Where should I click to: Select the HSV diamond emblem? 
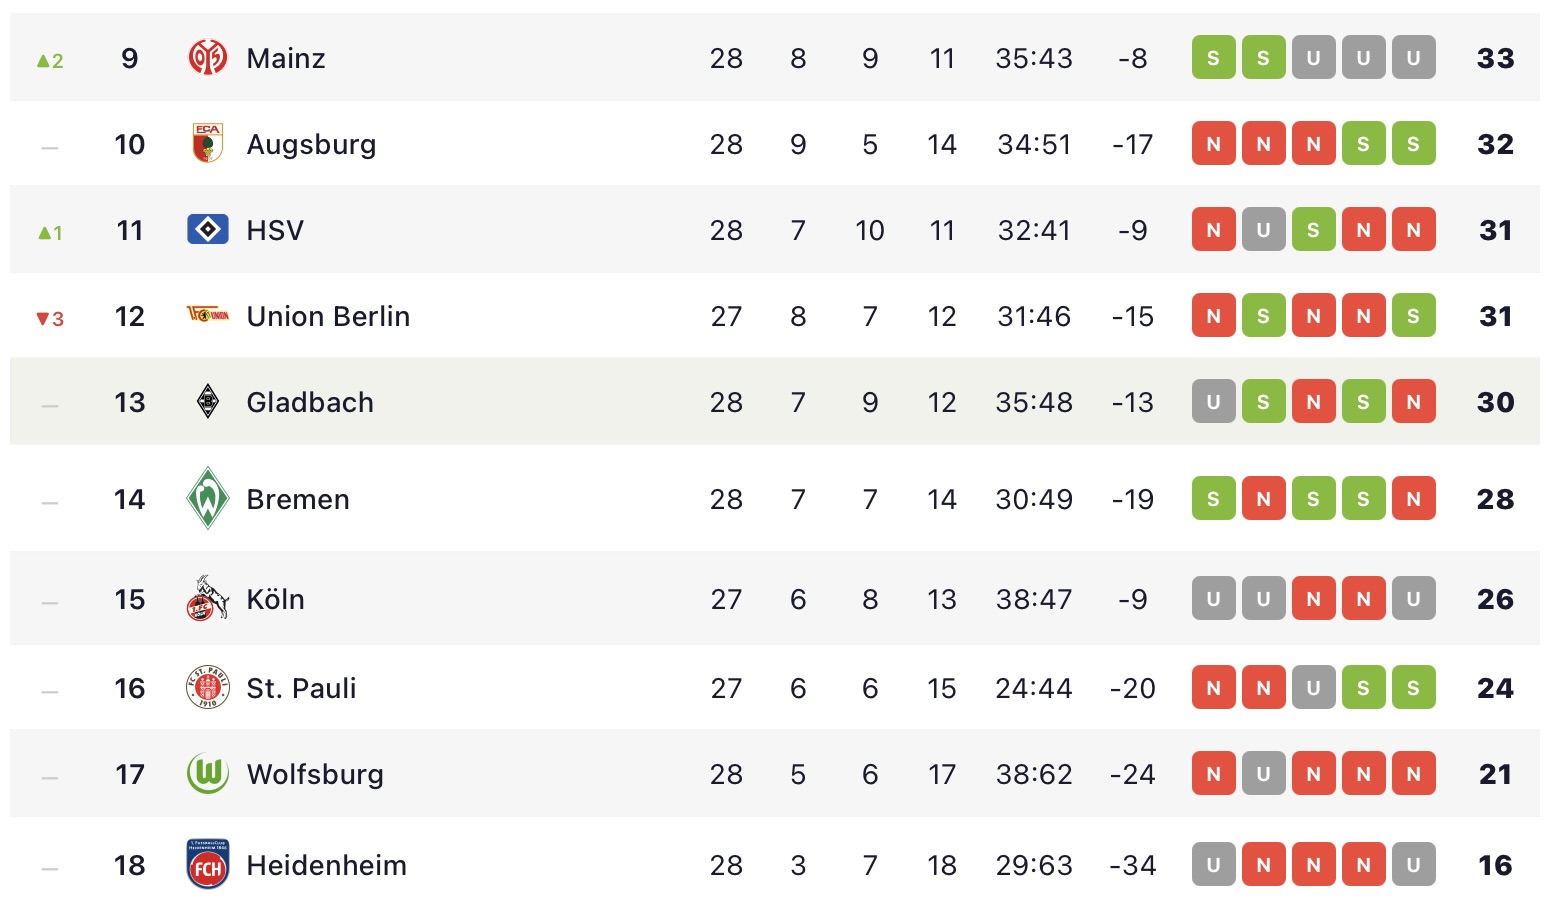pos(208,229)
